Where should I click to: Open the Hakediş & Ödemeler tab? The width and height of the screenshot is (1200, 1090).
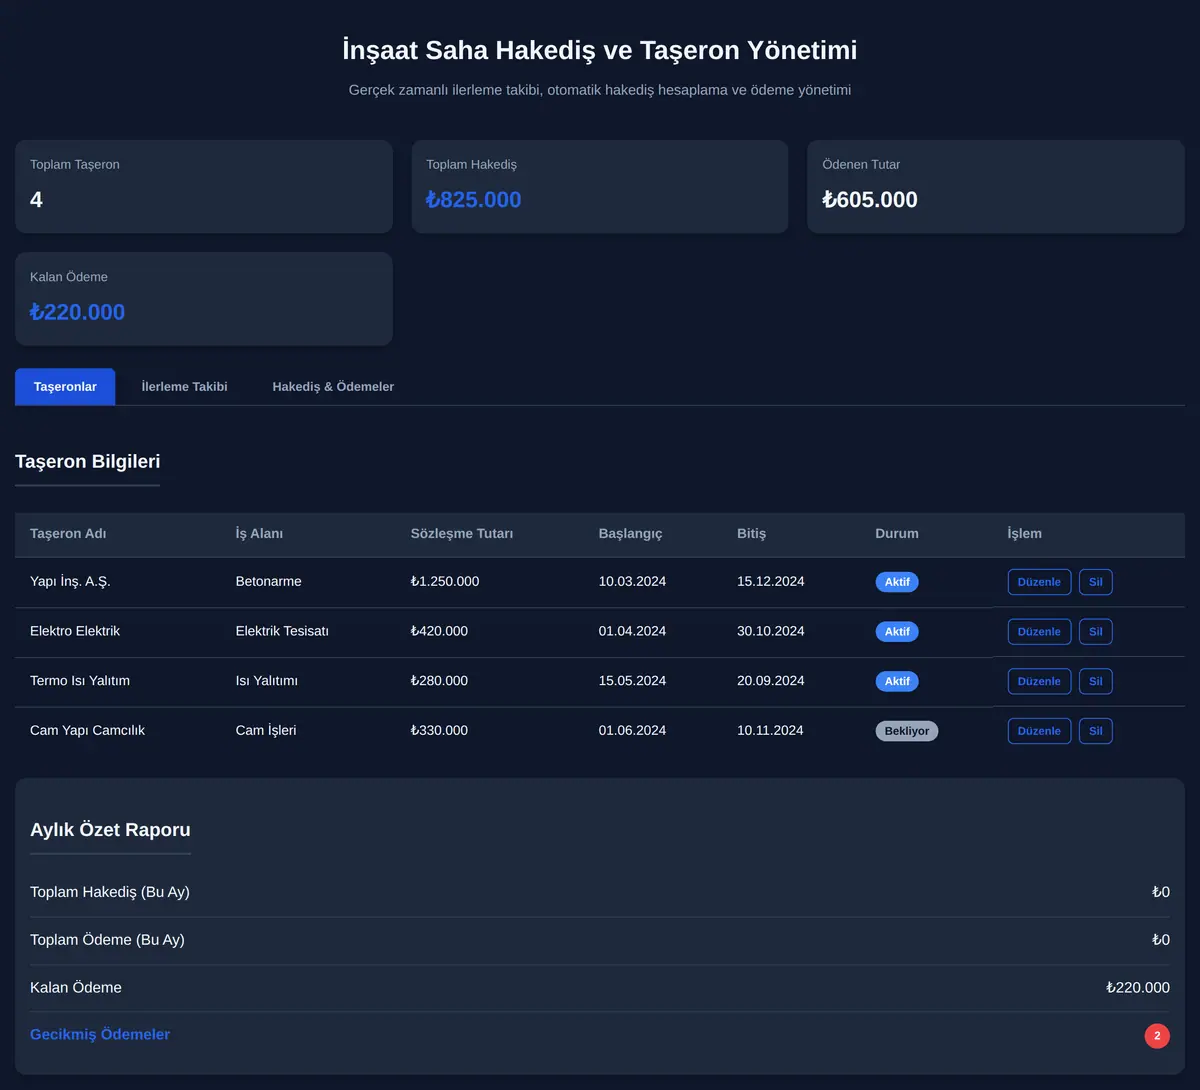click(333, 387)
